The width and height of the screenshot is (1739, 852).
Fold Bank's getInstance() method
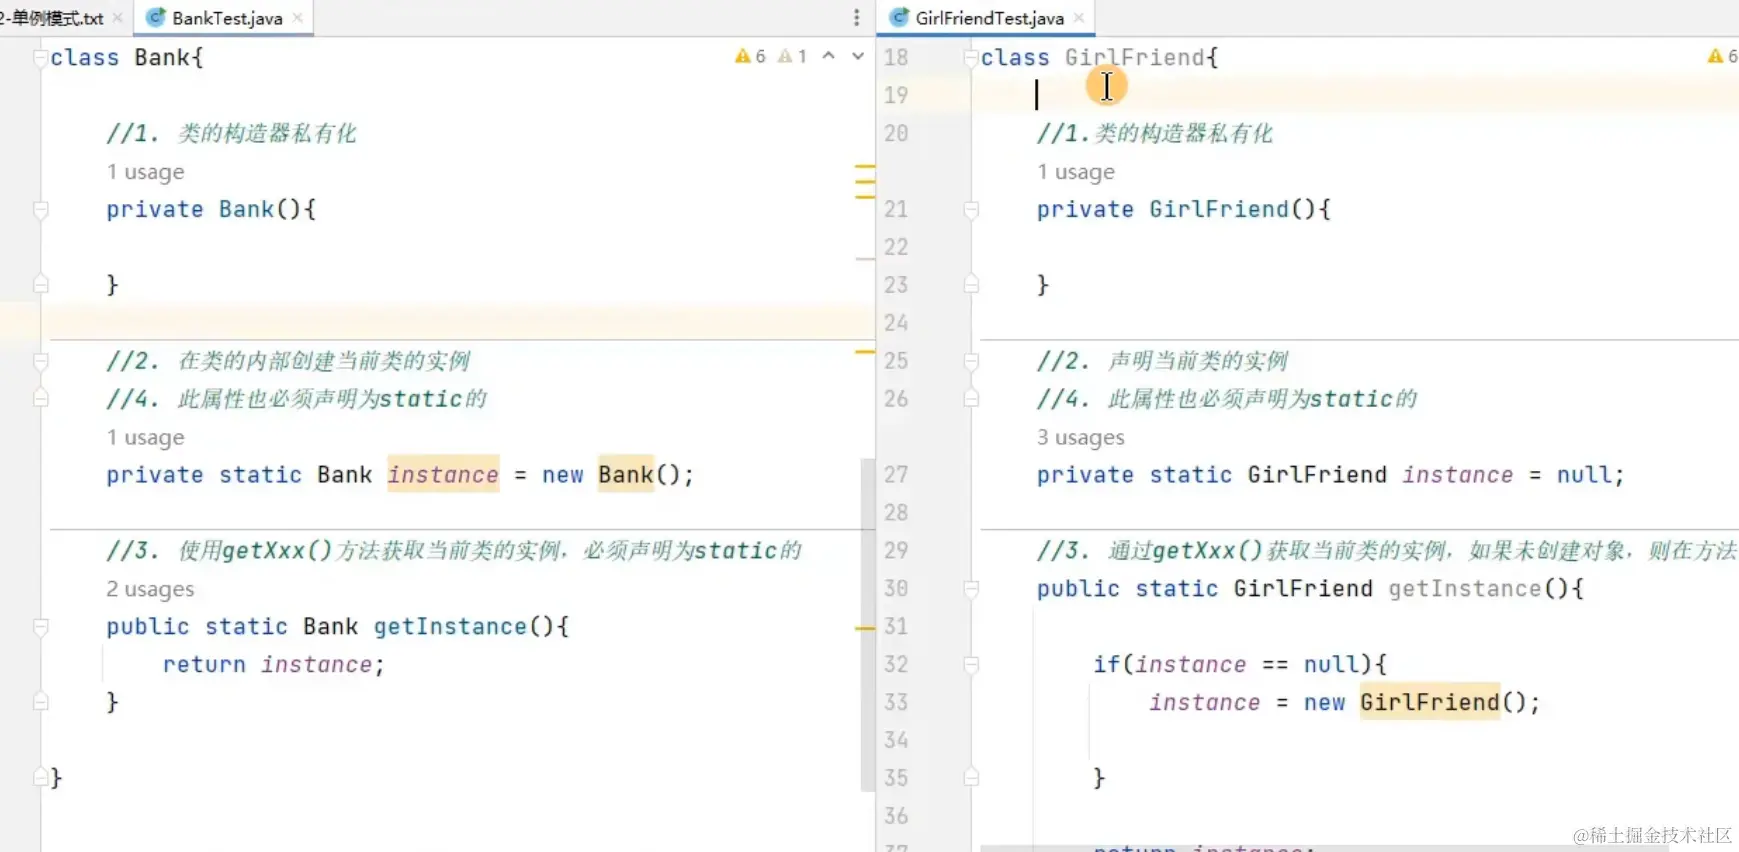click(41, 627)
